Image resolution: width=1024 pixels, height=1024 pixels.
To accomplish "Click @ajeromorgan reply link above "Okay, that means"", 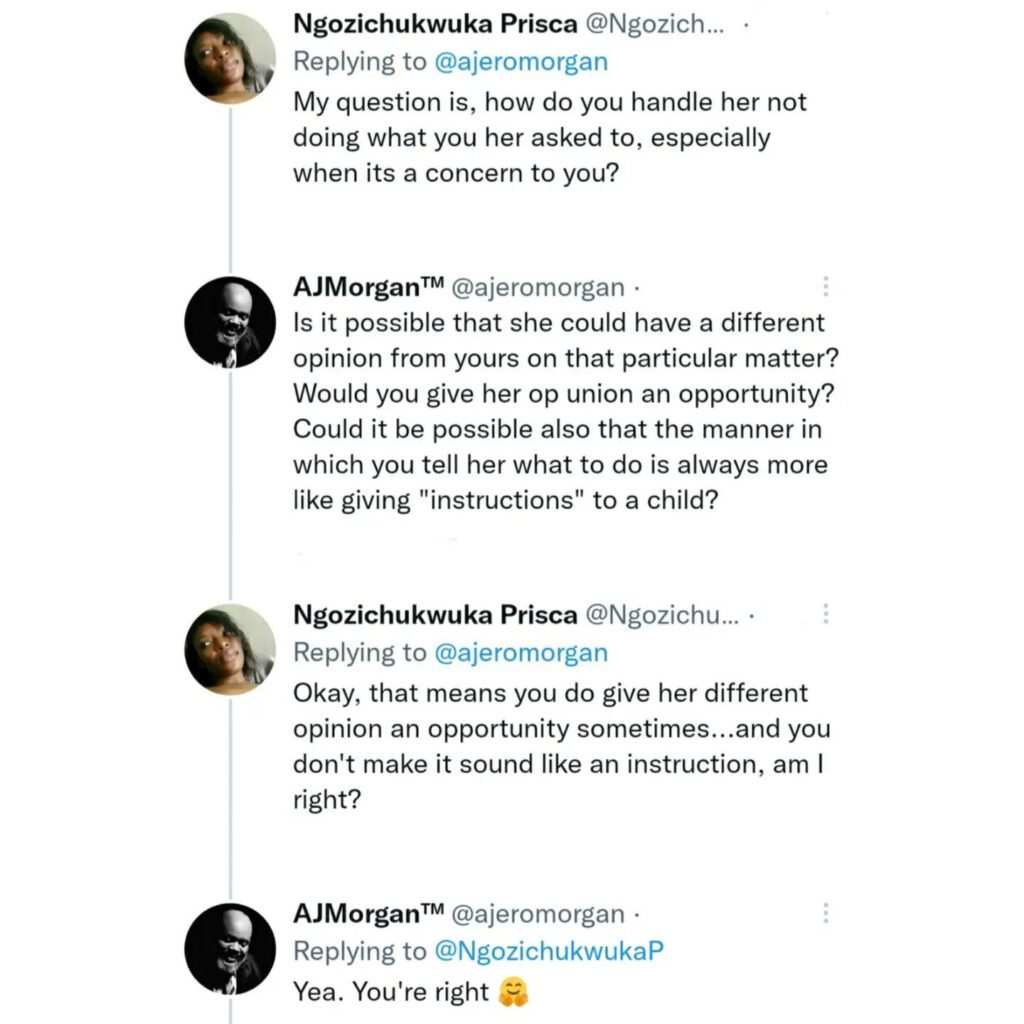I will tap(520, 653).
